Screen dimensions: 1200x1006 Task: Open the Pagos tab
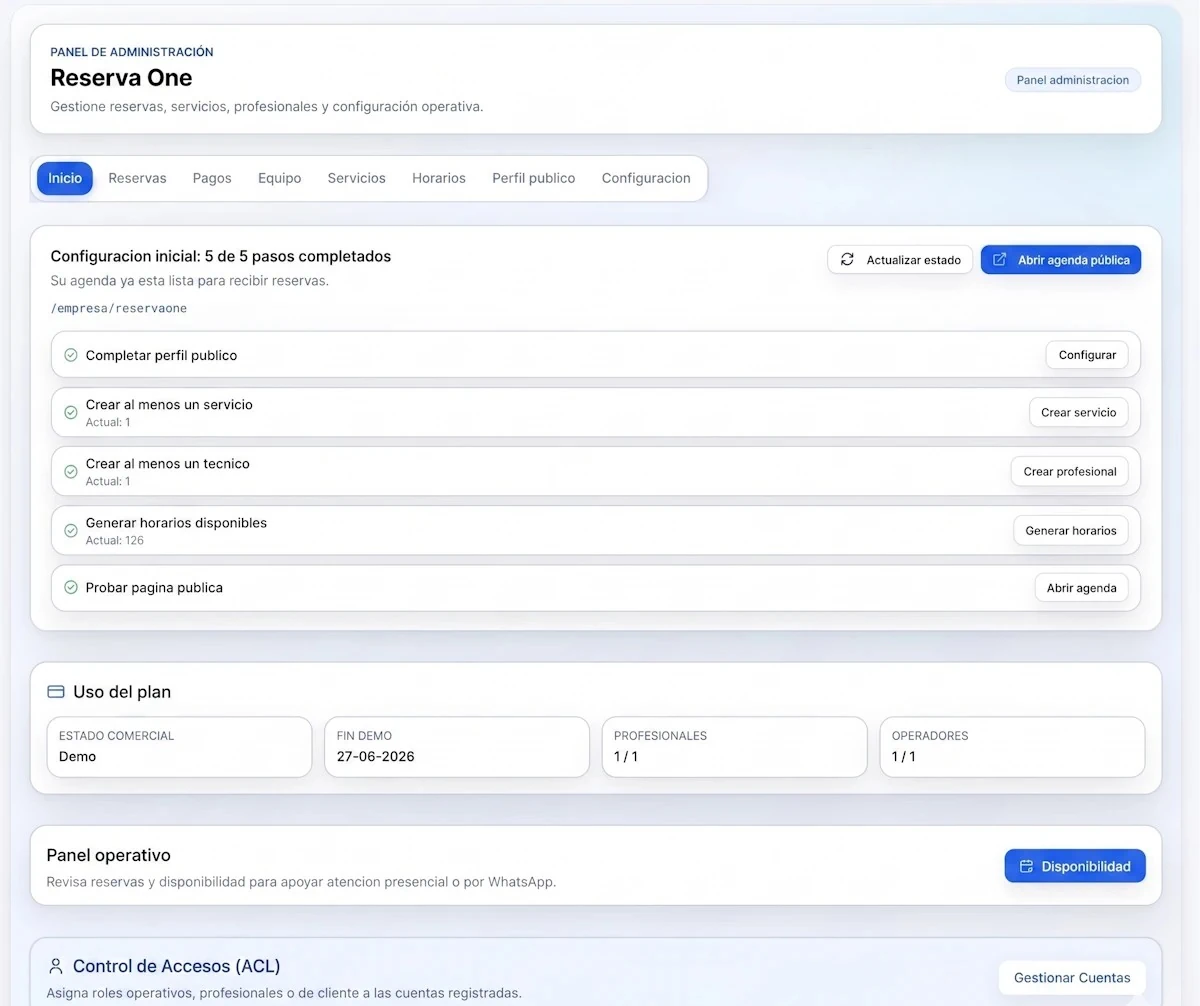pos(212,178)
